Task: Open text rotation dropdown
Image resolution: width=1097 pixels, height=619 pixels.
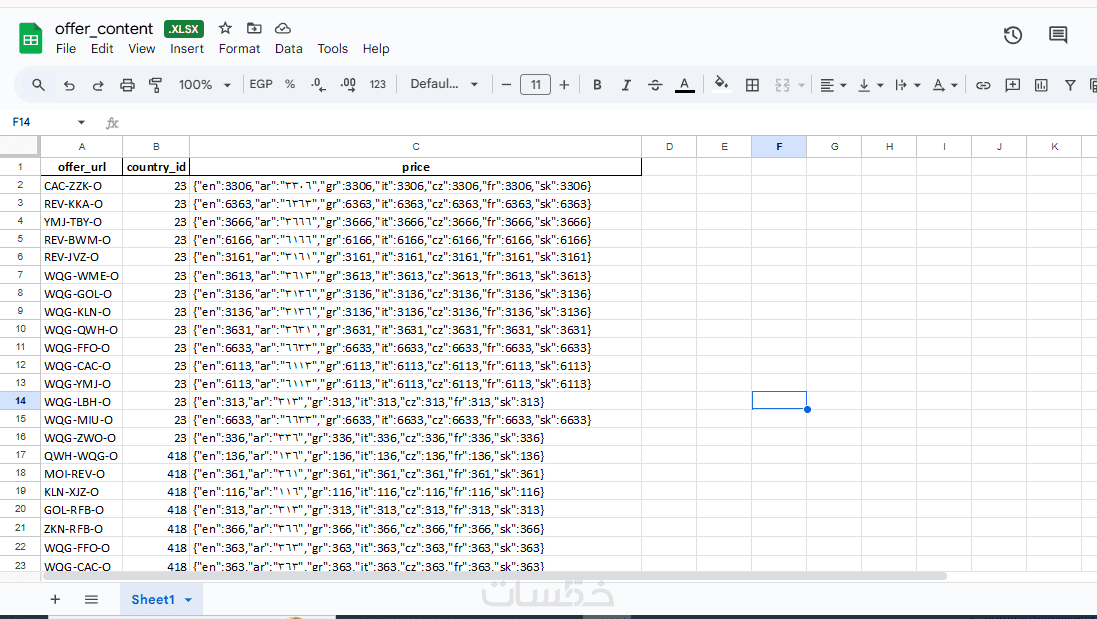Action: tap(944, 85)
